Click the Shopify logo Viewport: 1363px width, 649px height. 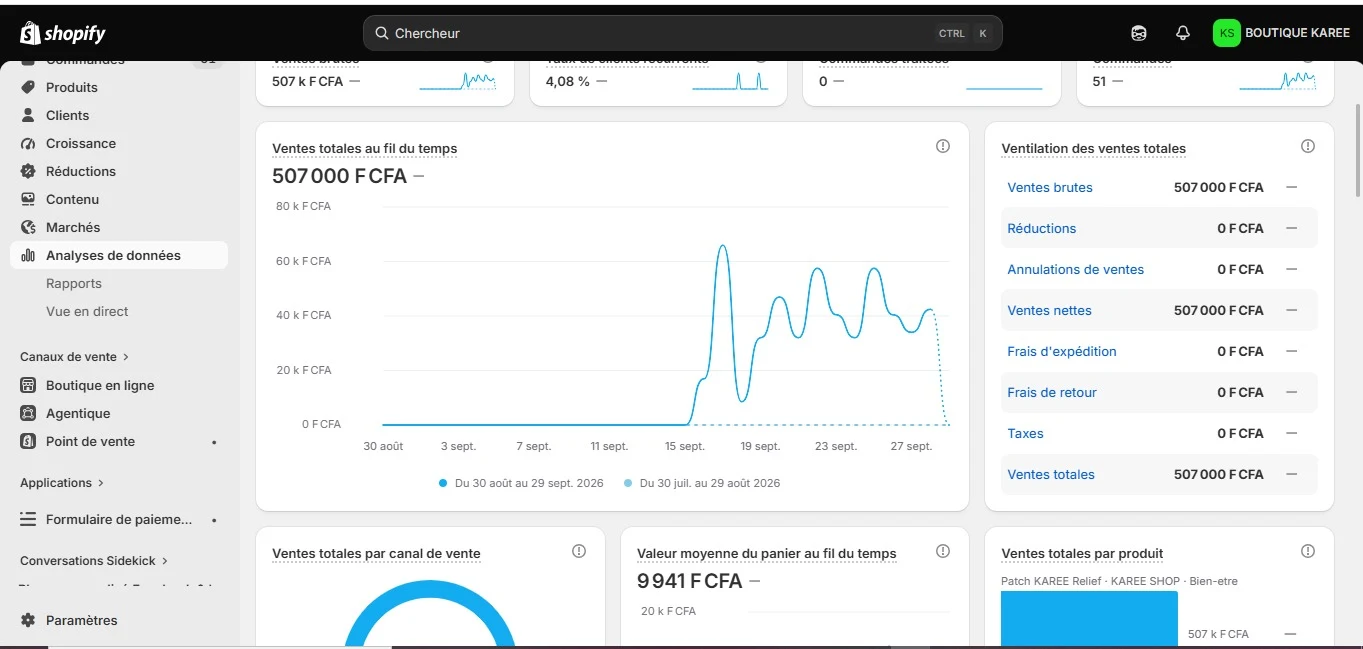point(63,33)
